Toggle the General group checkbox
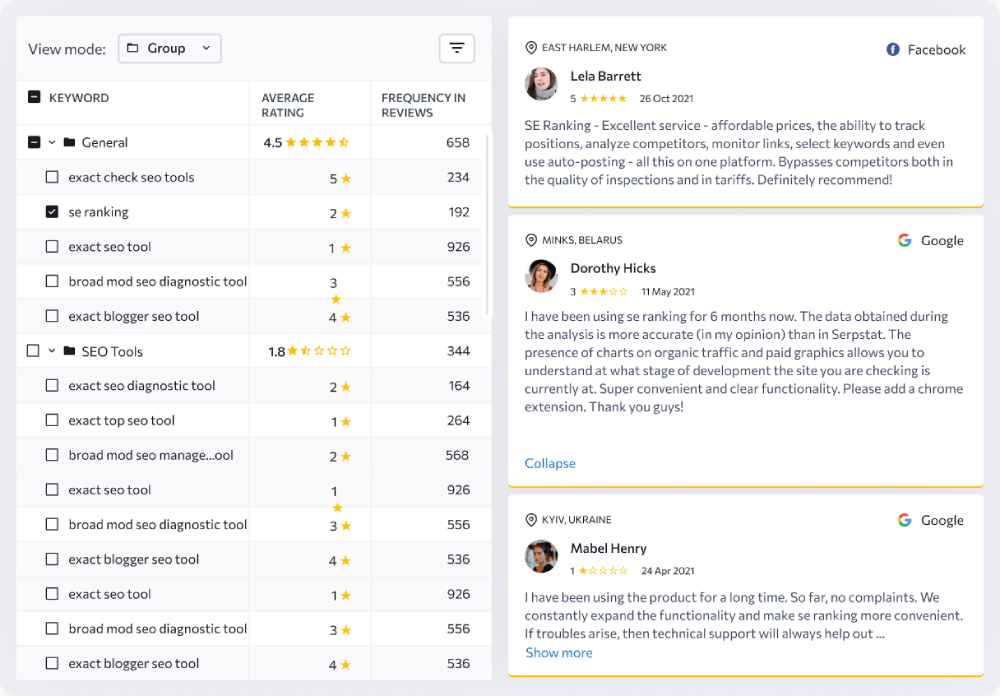The image size is (1000, 696). click(34, 142)
